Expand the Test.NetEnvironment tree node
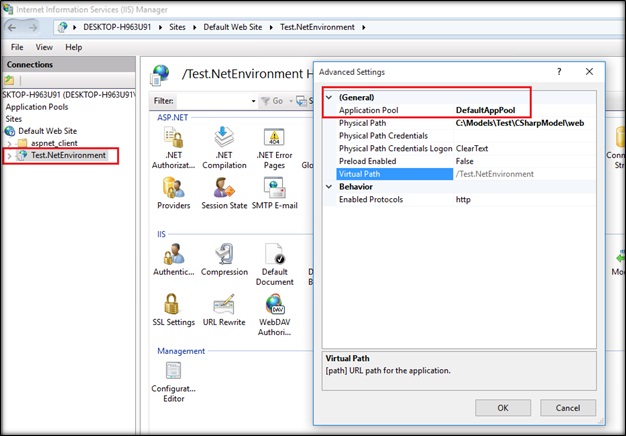The height and width of the screenshot is (436, 626). [10, 156]
